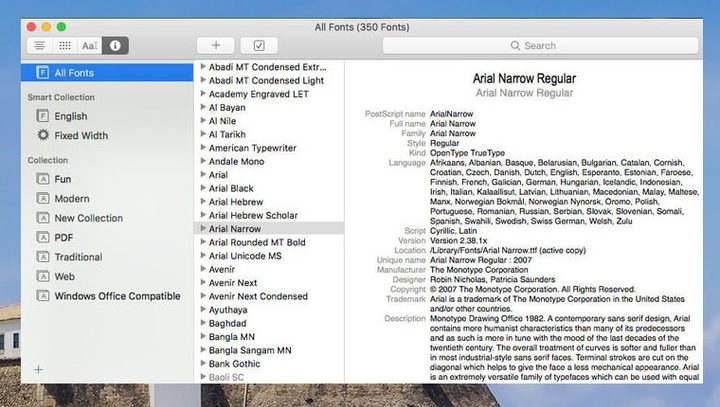
Task: Select Arial in font list
Action: coord(219,175)
